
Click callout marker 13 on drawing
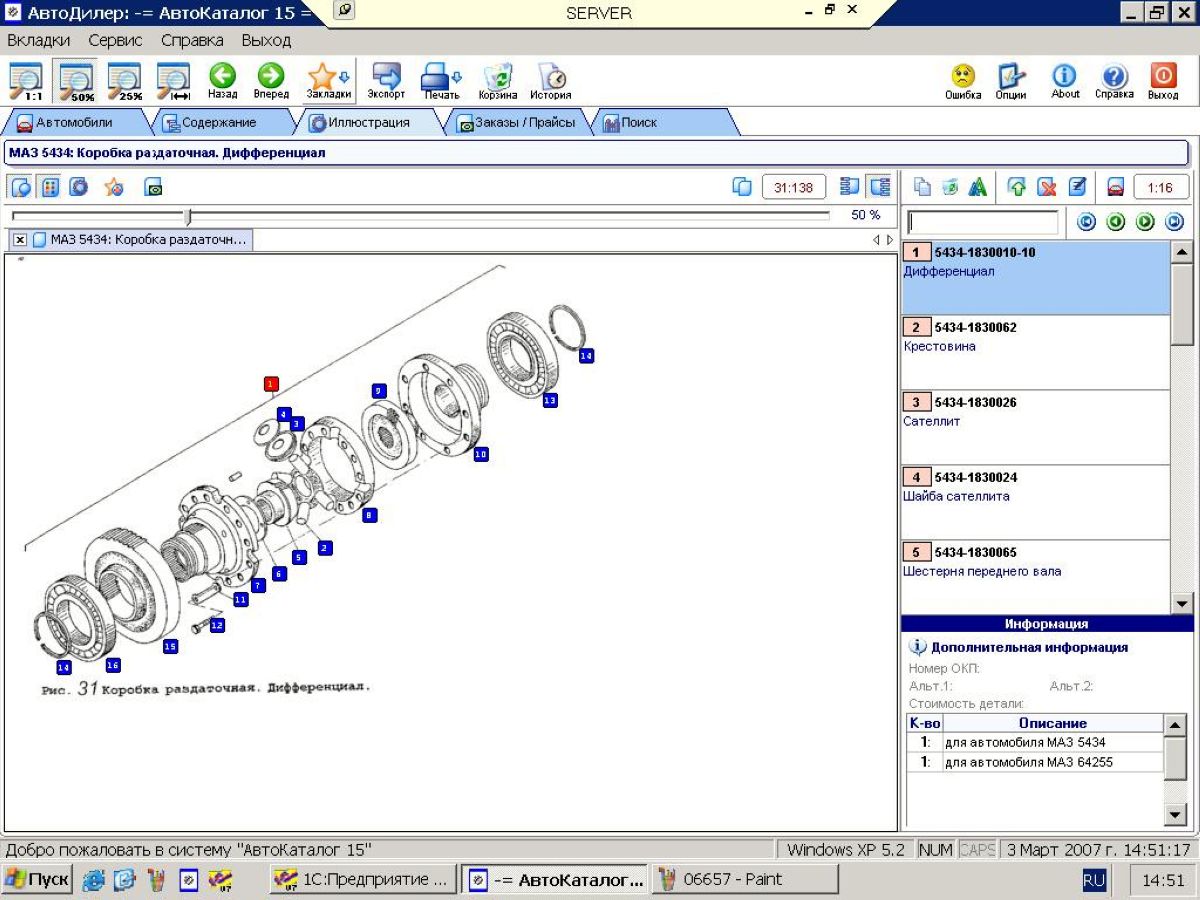[550, 400]
